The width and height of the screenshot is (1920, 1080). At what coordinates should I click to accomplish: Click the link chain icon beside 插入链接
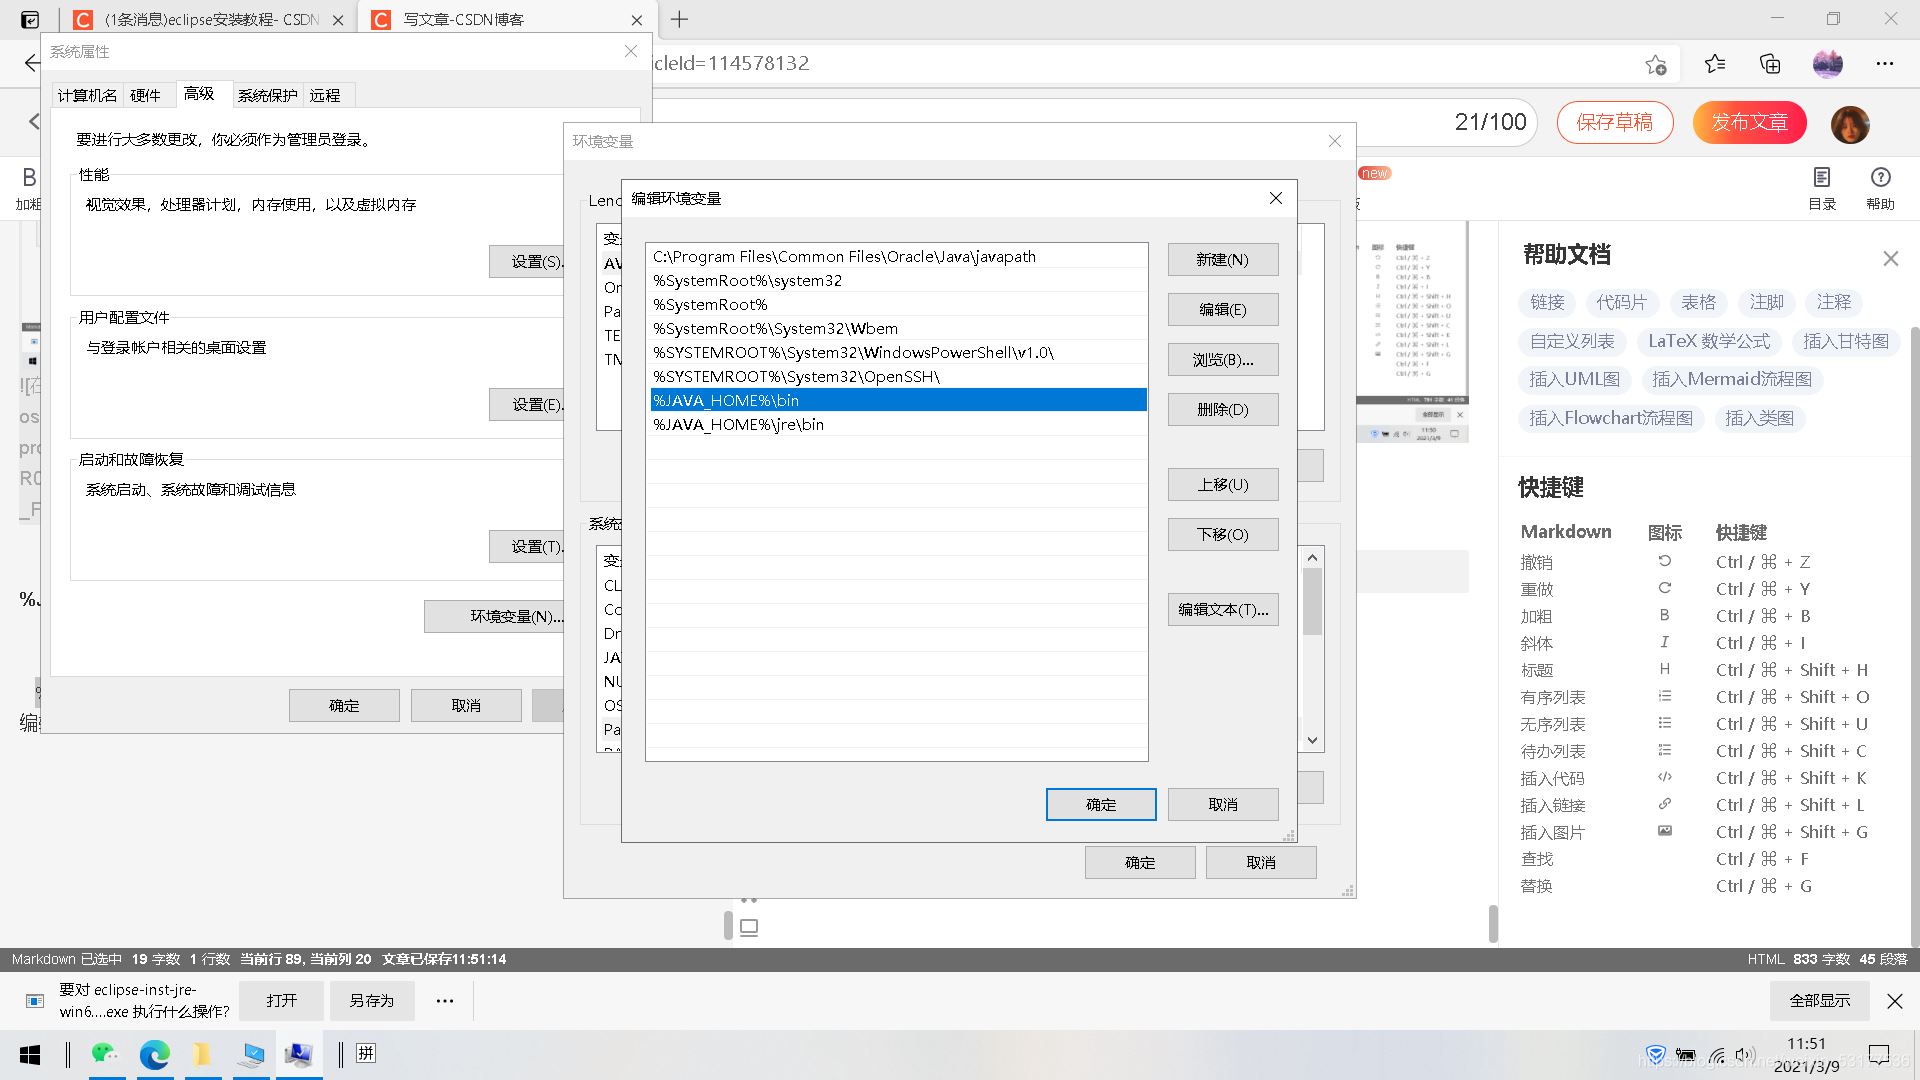1664,804
